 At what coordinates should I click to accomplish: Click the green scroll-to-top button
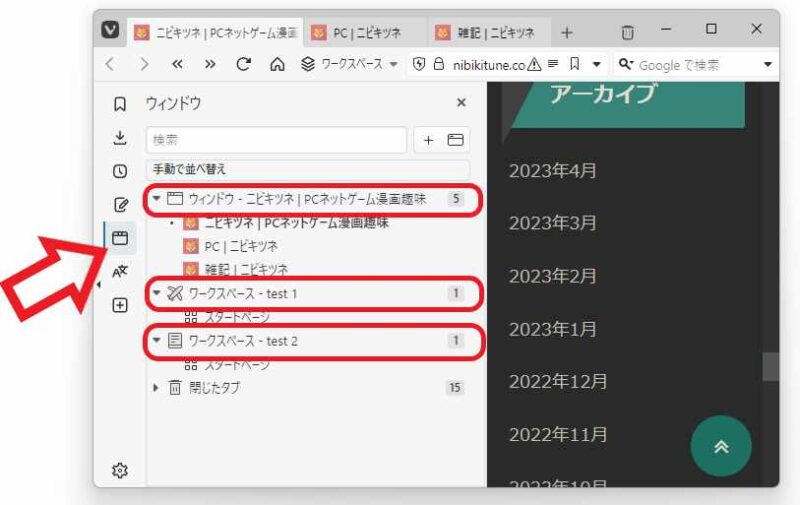pyautogui.click(x=721, y=446)
